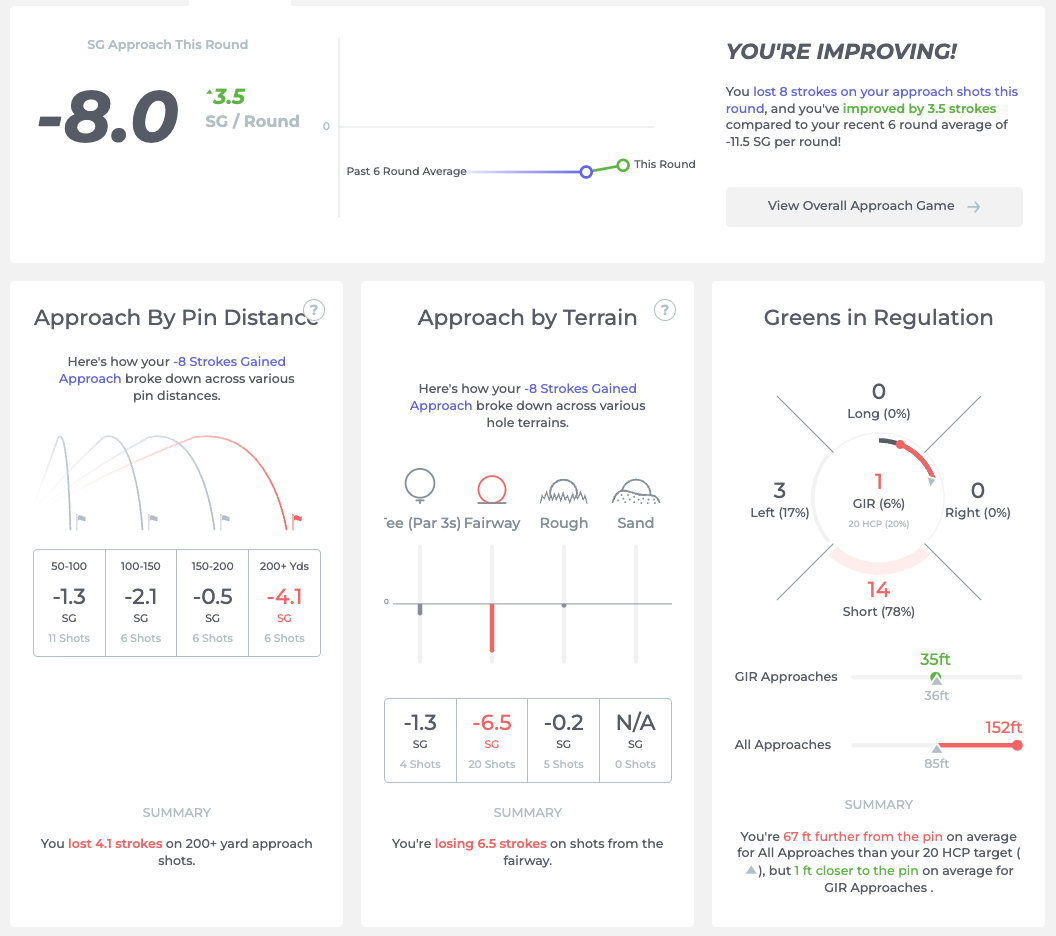Select the Tee (Par 3s) terrain icon
Viewport: 1056px width, 936px height.
pos(420,486)
